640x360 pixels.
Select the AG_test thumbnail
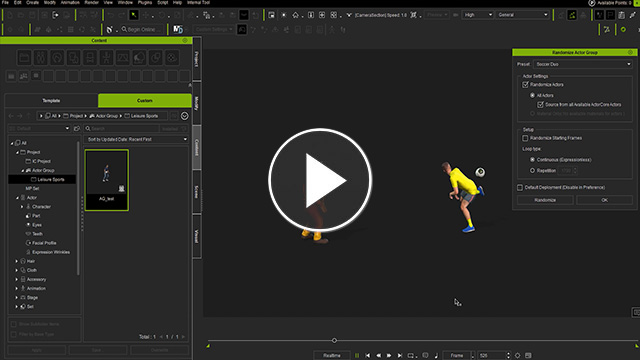pyautogui.click(x=107, y=180)
